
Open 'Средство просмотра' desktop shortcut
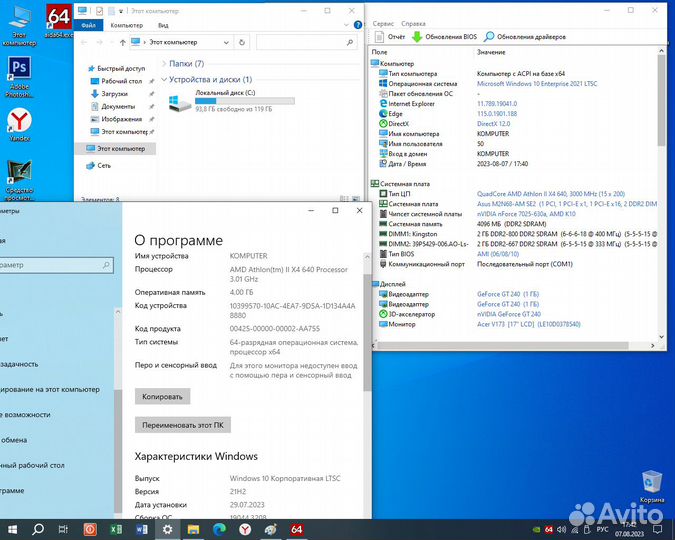(19, 180)
